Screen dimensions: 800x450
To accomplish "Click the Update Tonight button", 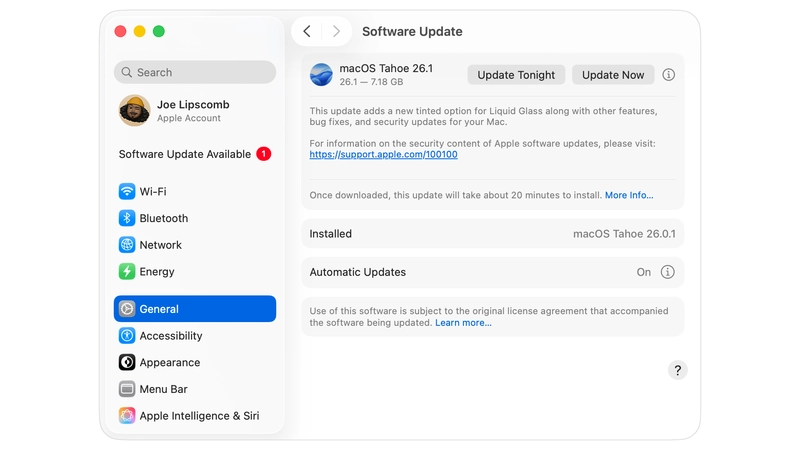I will [x=516, y=75].
